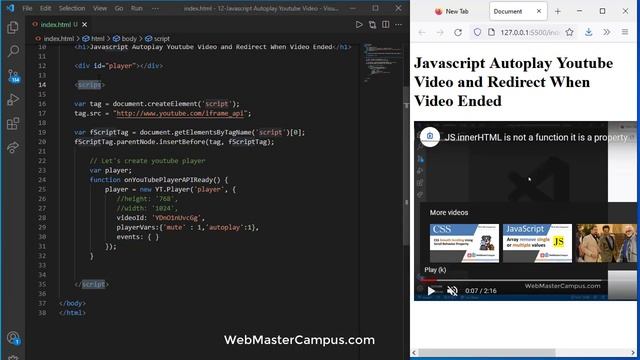This screenshot has height=360, width=640.
Task: Open the Accounts icon in activity bar
Action: click(x=13, y=338)
